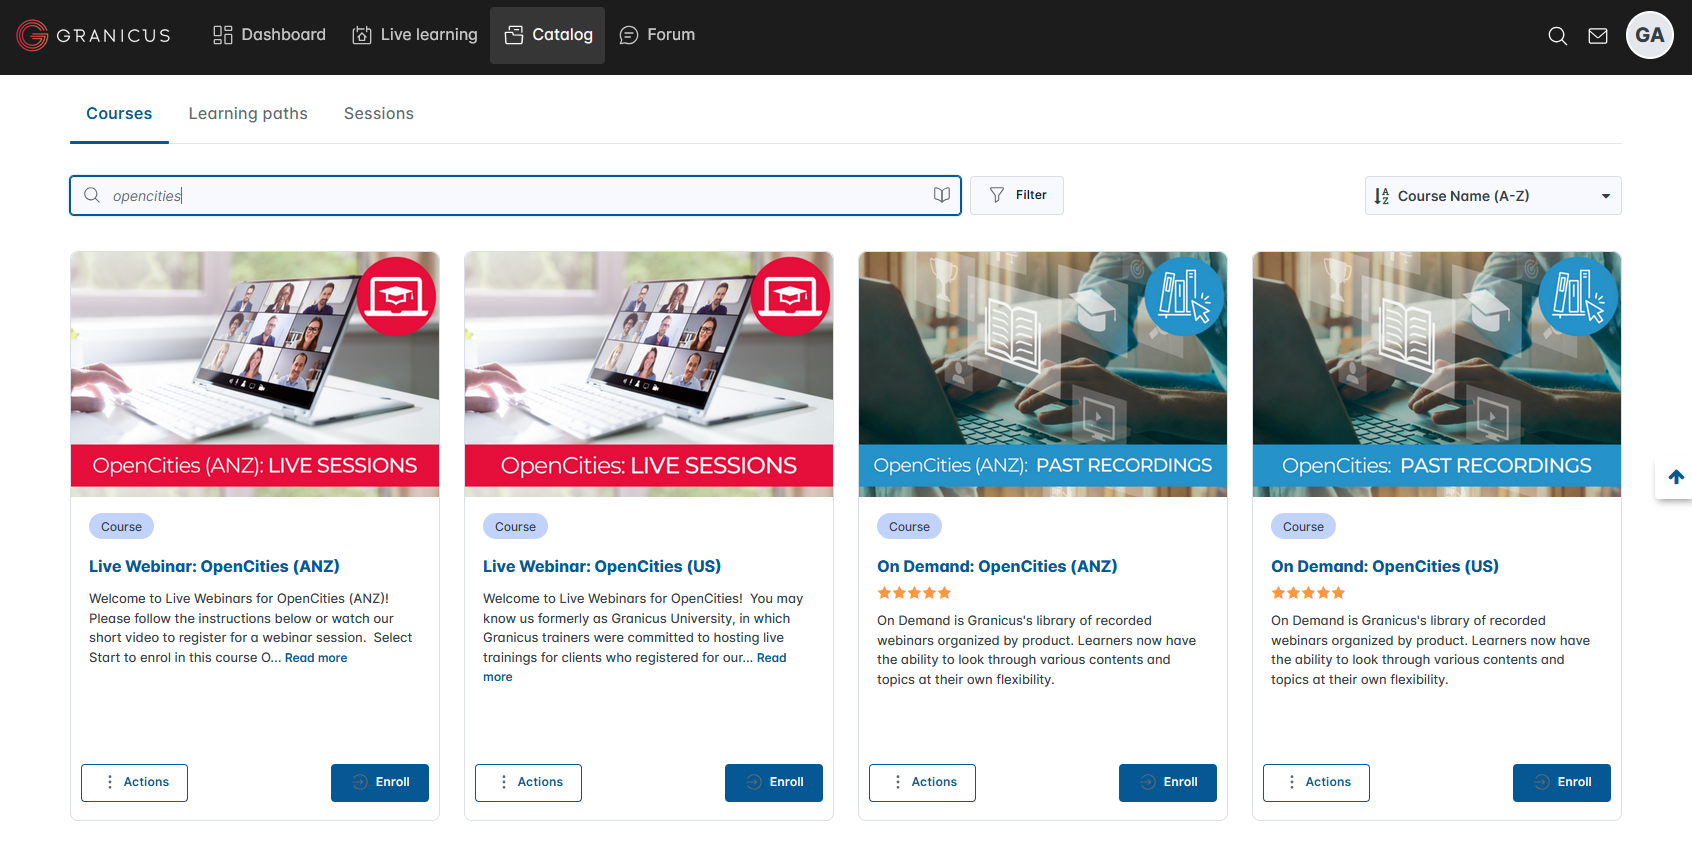Open On Demand: OpenCities (US) link
This screenshot has height=857, width=1692.
(1385, 566)
